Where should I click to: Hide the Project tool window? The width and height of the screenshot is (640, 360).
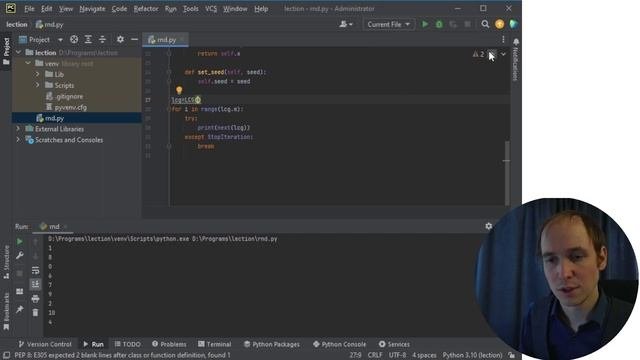[x=134, y=40]
